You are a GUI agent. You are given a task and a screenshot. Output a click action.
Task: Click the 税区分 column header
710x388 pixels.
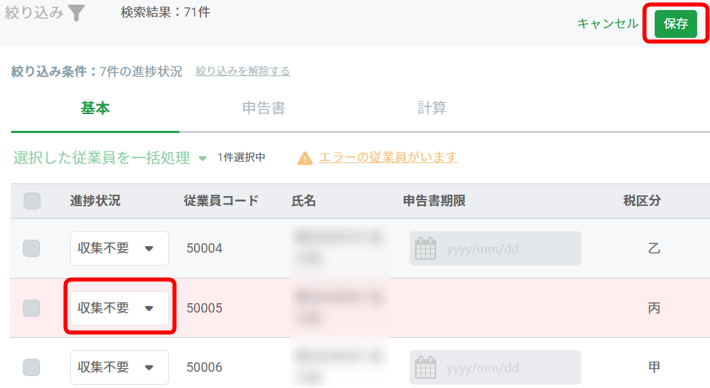[x=642, y=201]
